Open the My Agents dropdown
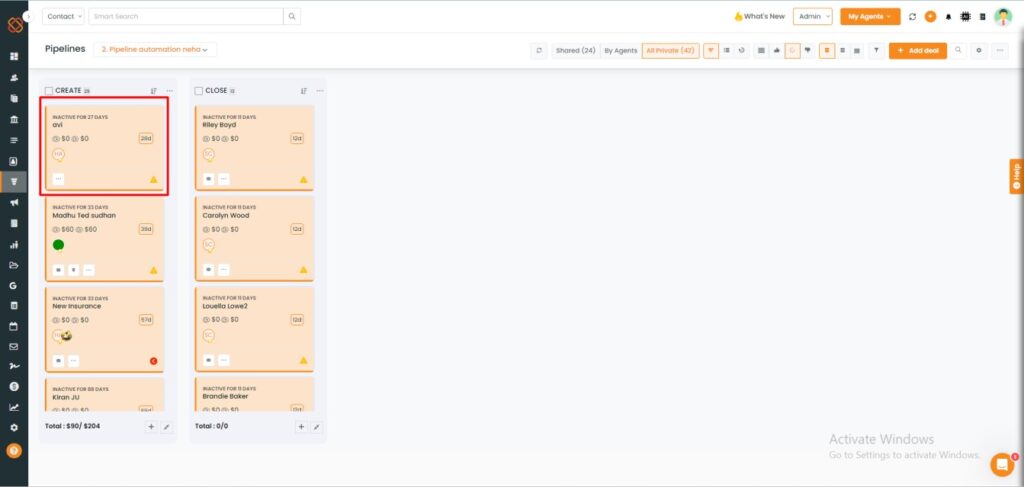 (x=870, y=16)
